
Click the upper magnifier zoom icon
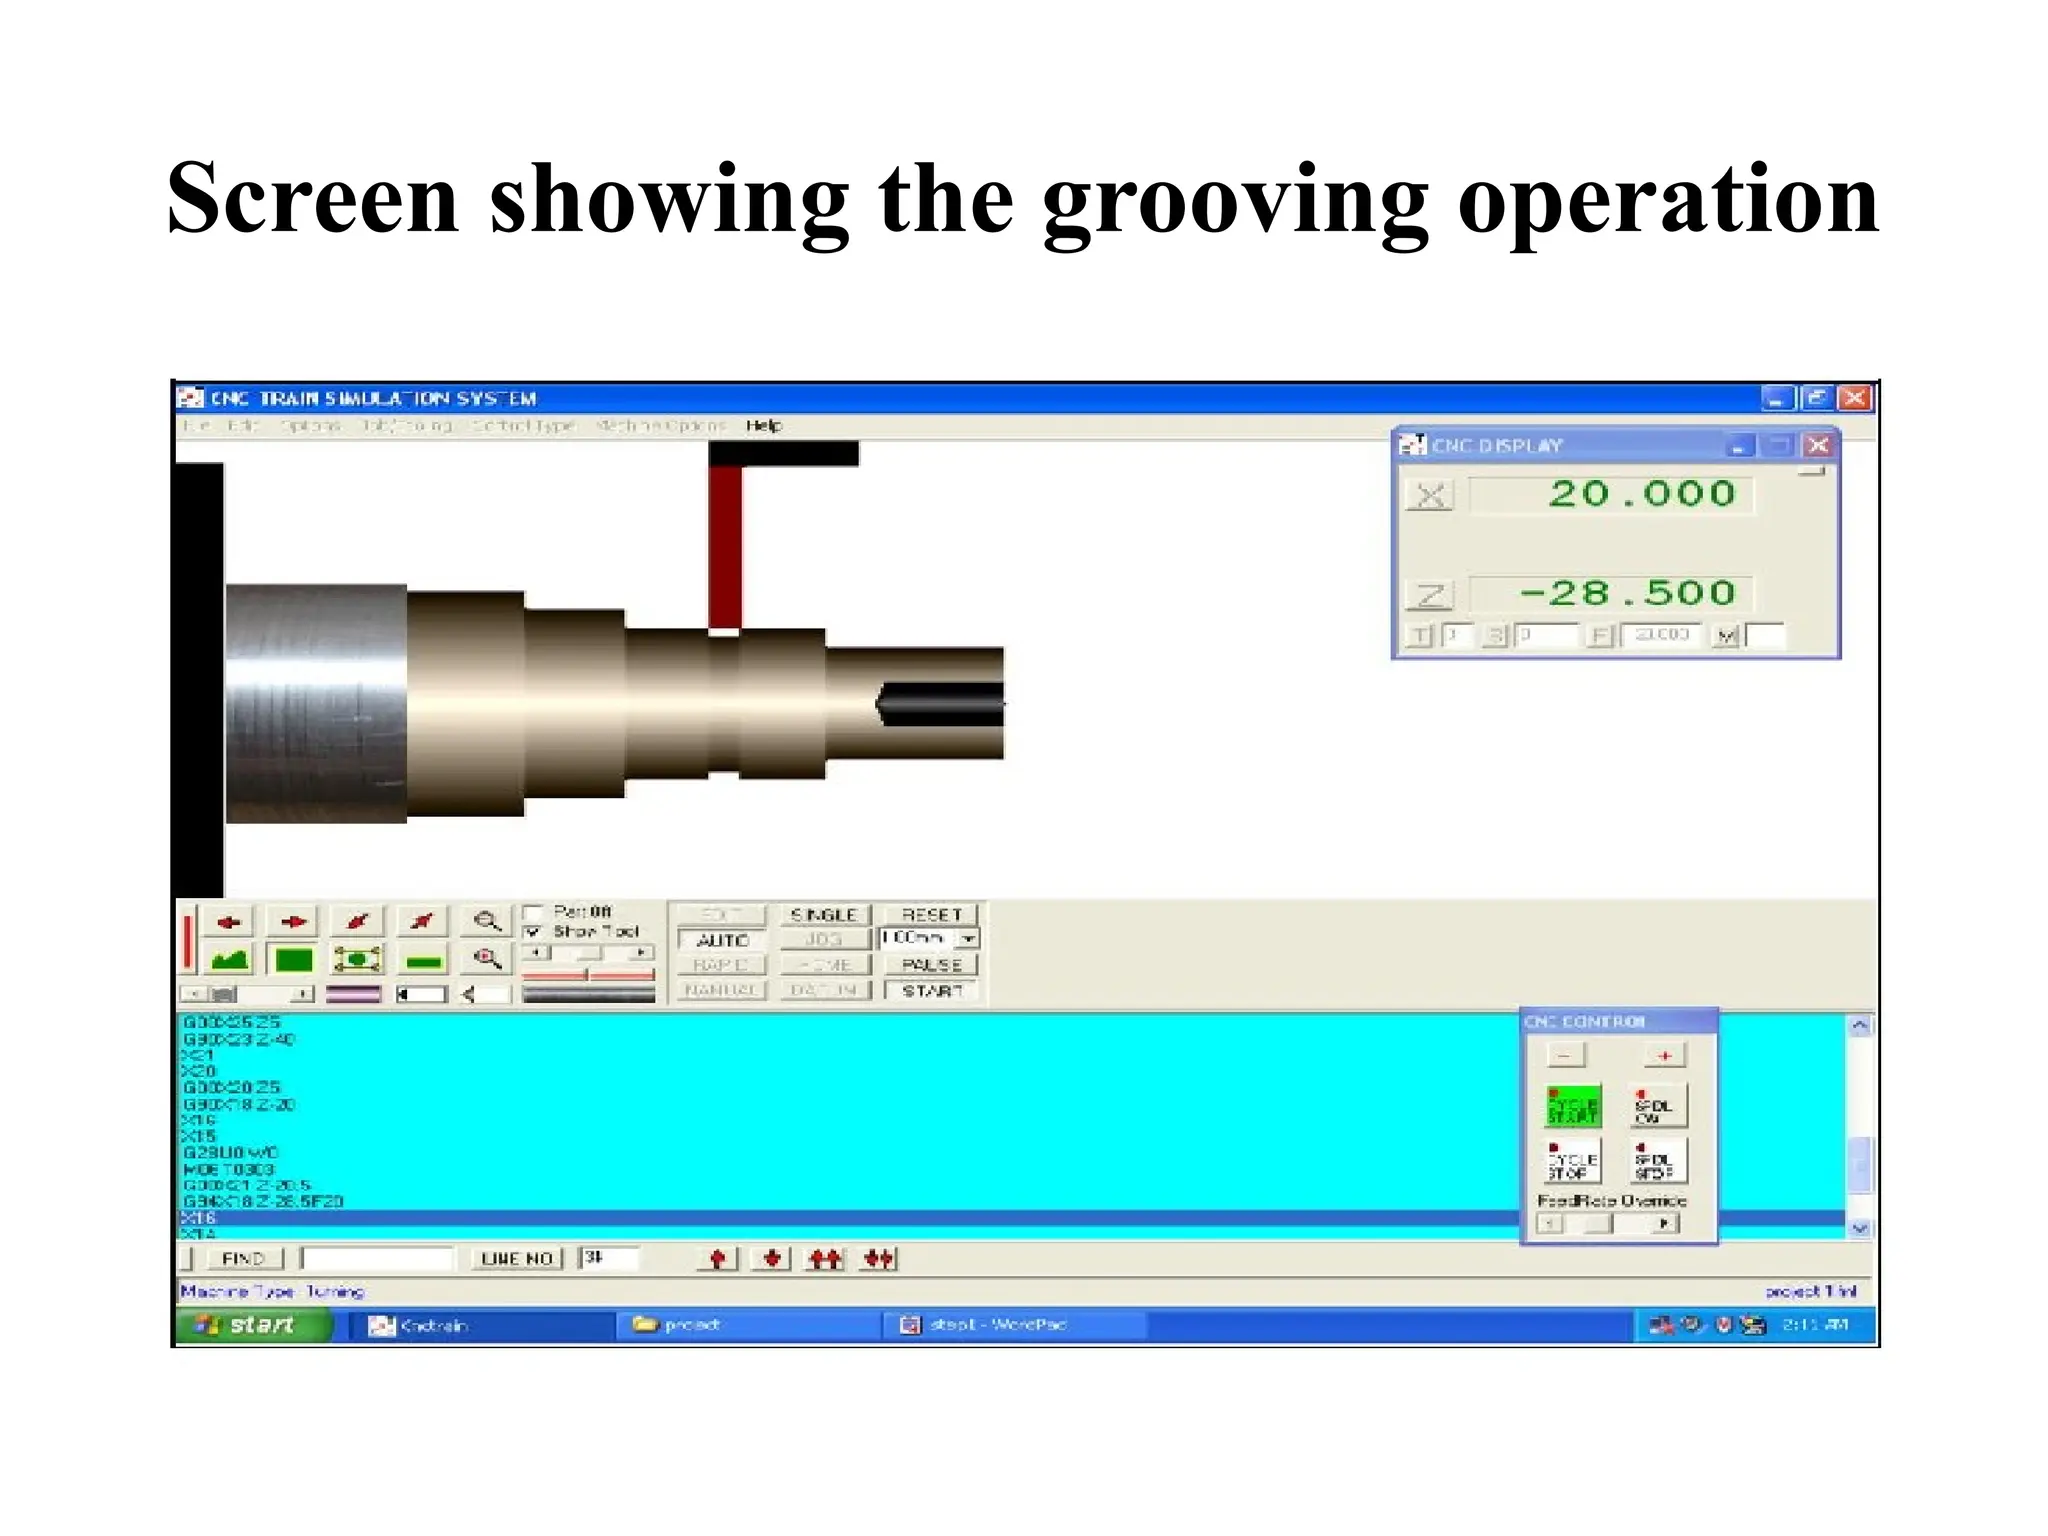coord(487,921)
